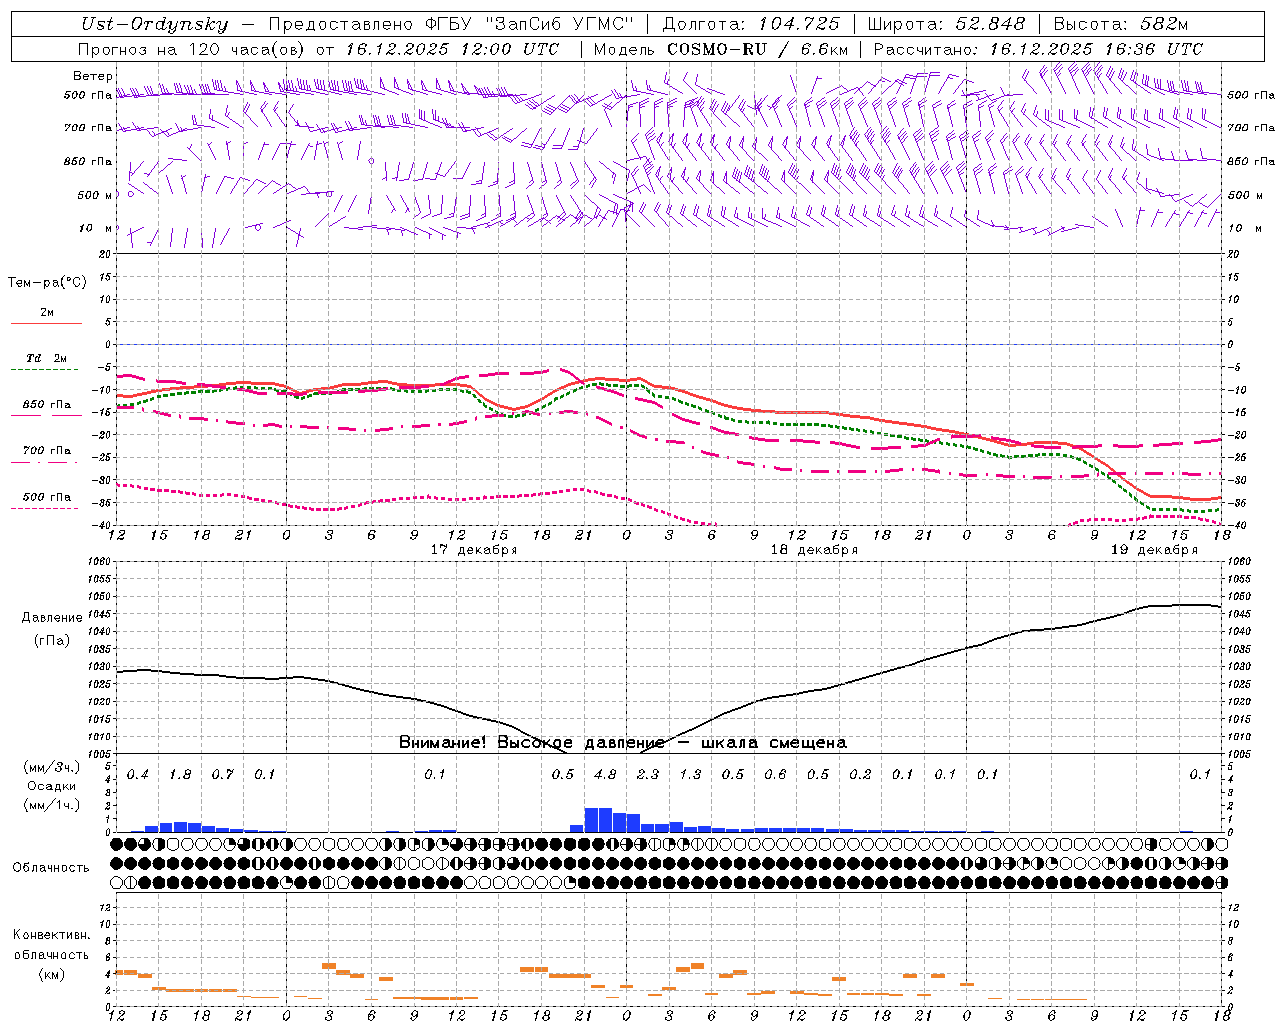1280x1024 pixels.
Task: Click 'Рассчитано: 16.12.2025 16:36 UTC' timestamp
Action: tap(1037, 49)
